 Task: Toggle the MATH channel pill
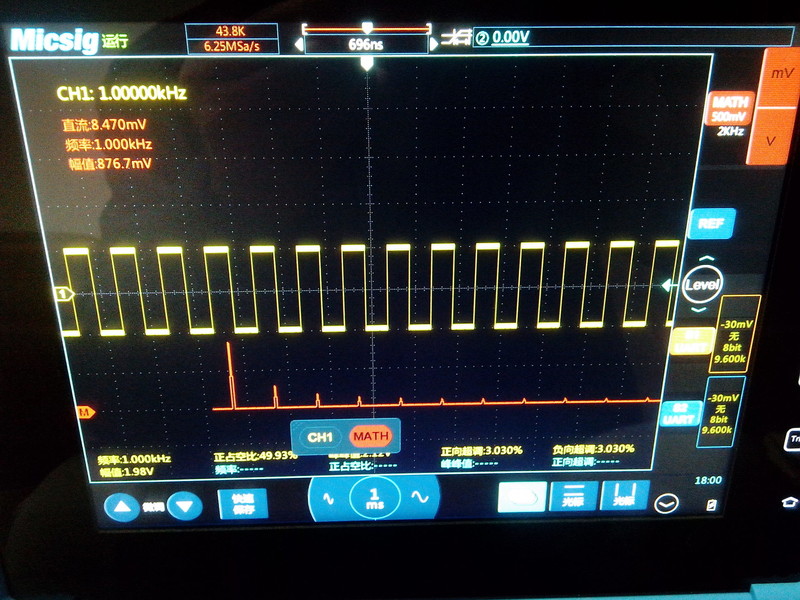372,437
